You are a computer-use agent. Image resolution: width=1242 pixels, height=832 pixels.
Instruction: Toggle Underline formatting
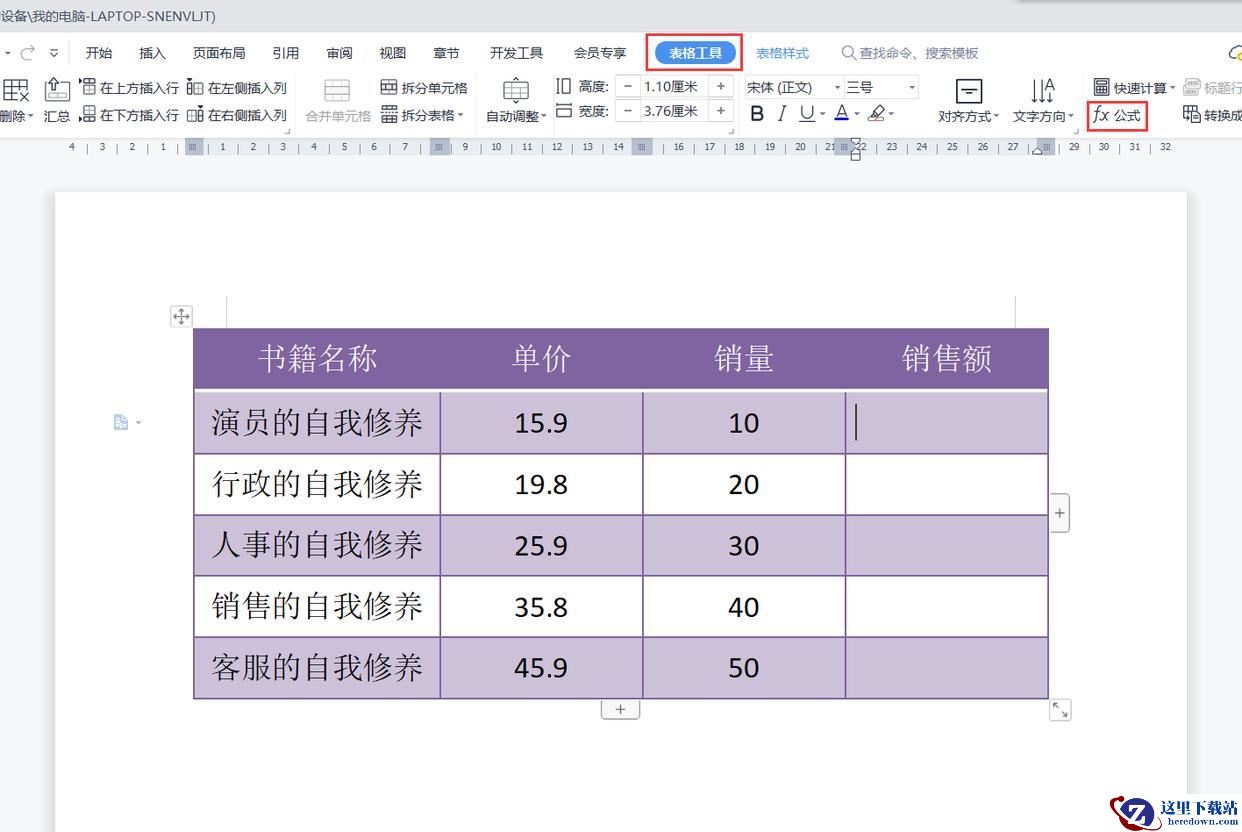coord(806,114)
